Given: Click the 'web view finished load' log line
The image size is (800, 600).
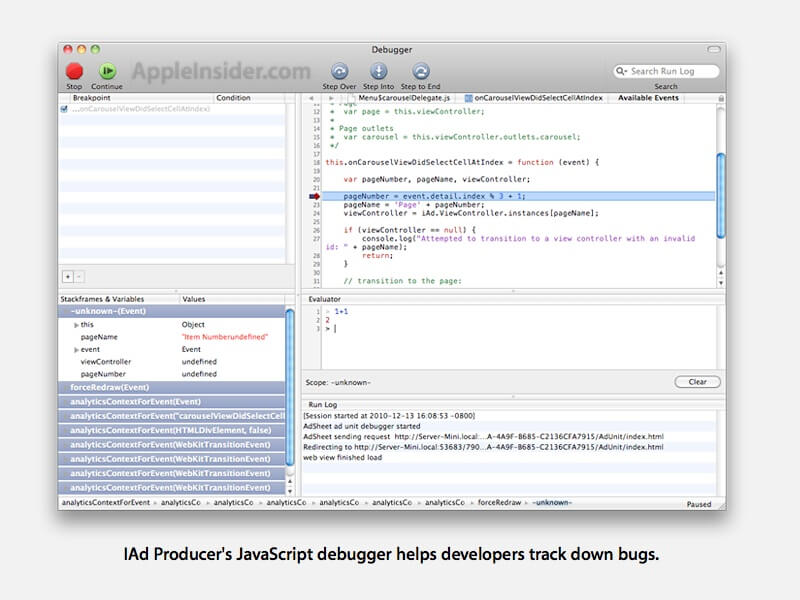Looking at the screenshot, I should (x=342, y=458).
